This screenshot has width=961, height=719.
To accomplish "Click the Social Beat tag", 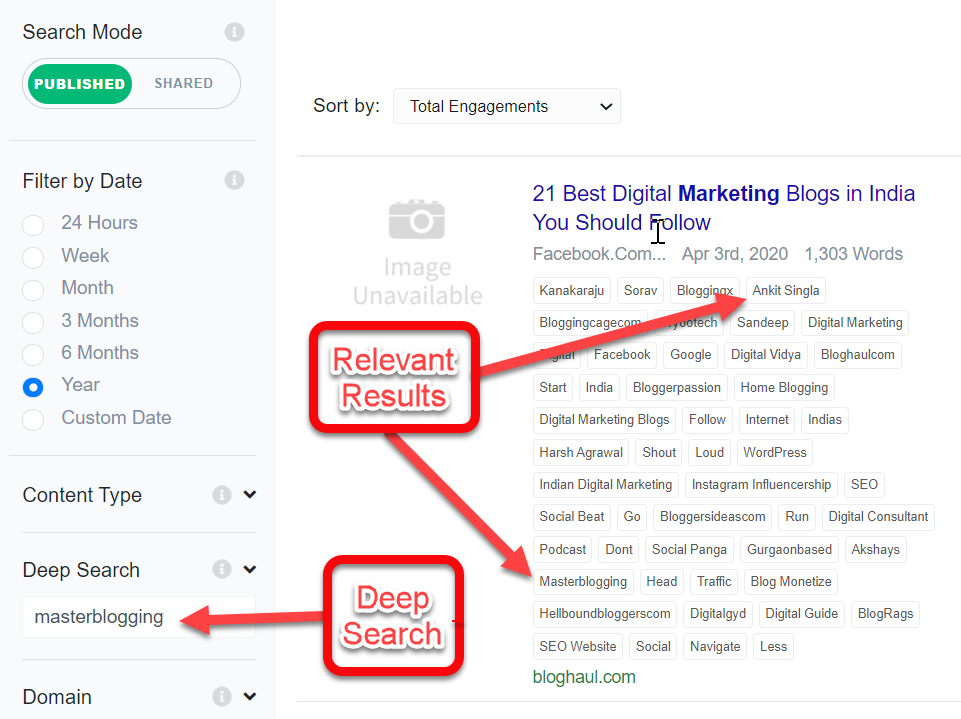I will (571, 517).
